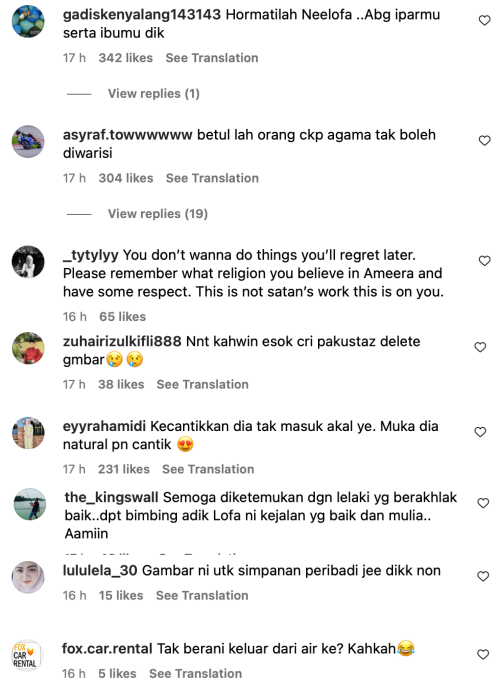Open lululela_30 username link
500x689 pixels.
[x=100, y=571]
